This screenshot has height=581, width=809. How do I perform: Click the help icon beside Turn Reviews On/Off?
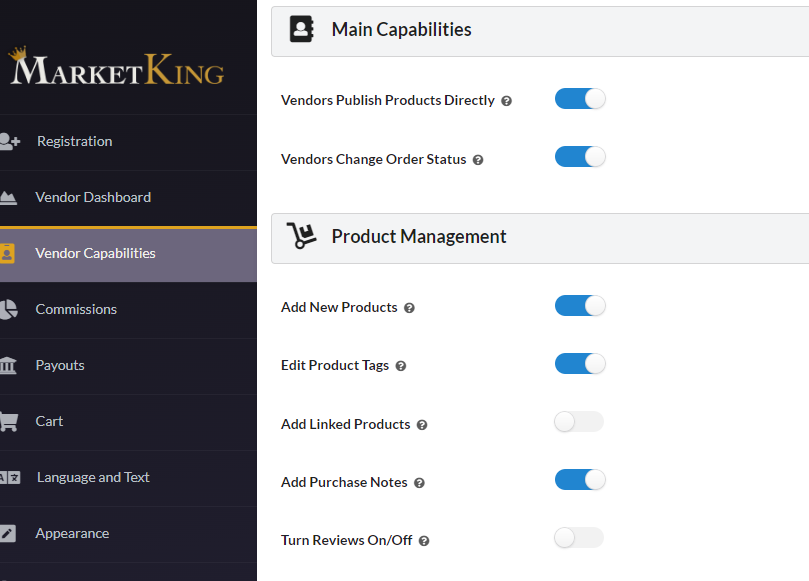pyautogui.click(x=424, y=541)
